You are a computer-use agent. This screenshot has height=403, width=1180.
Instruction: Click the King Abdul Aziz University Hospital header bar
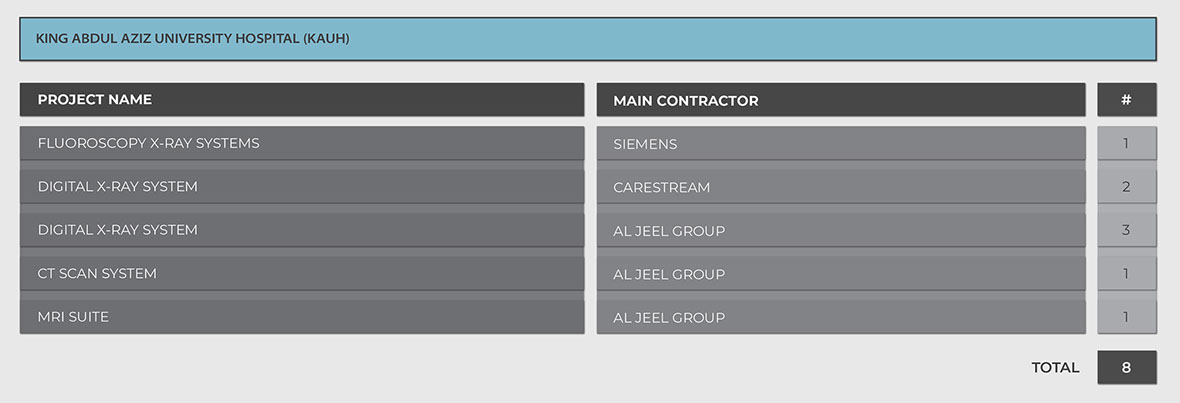point(587,39)
